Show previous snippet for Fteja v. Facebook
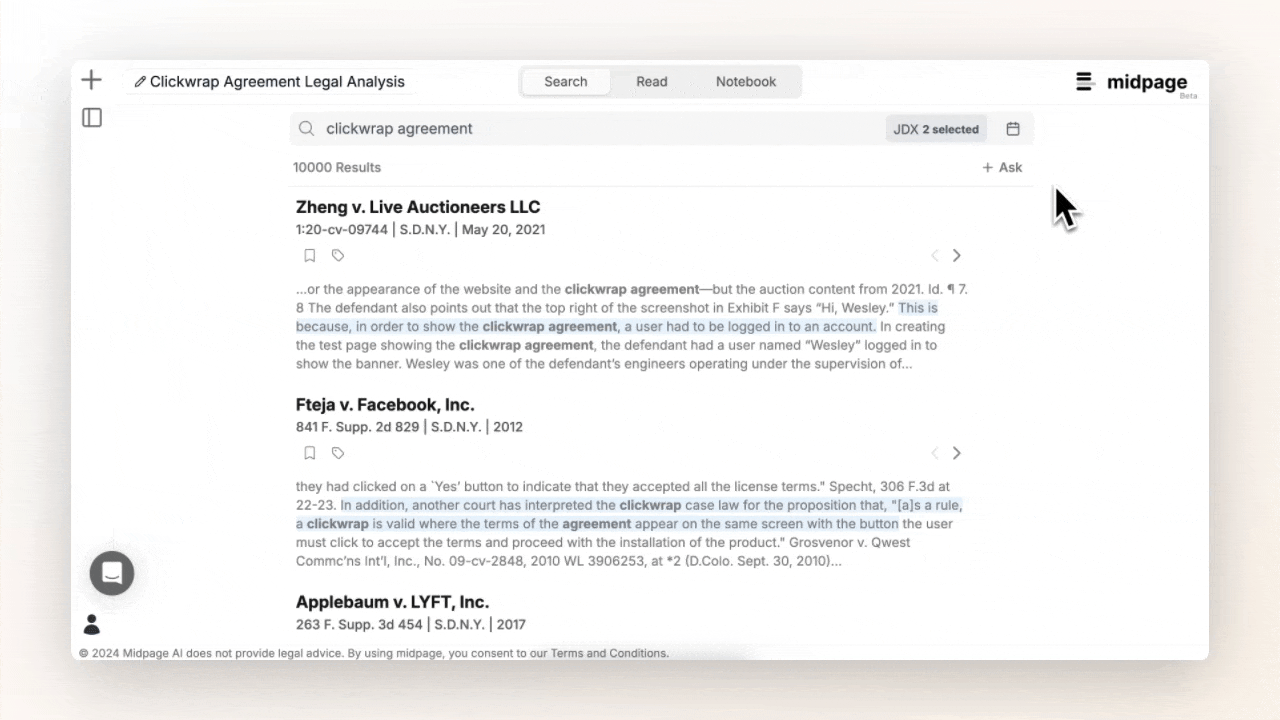The image size is (1280, 720). pos(935,453)
